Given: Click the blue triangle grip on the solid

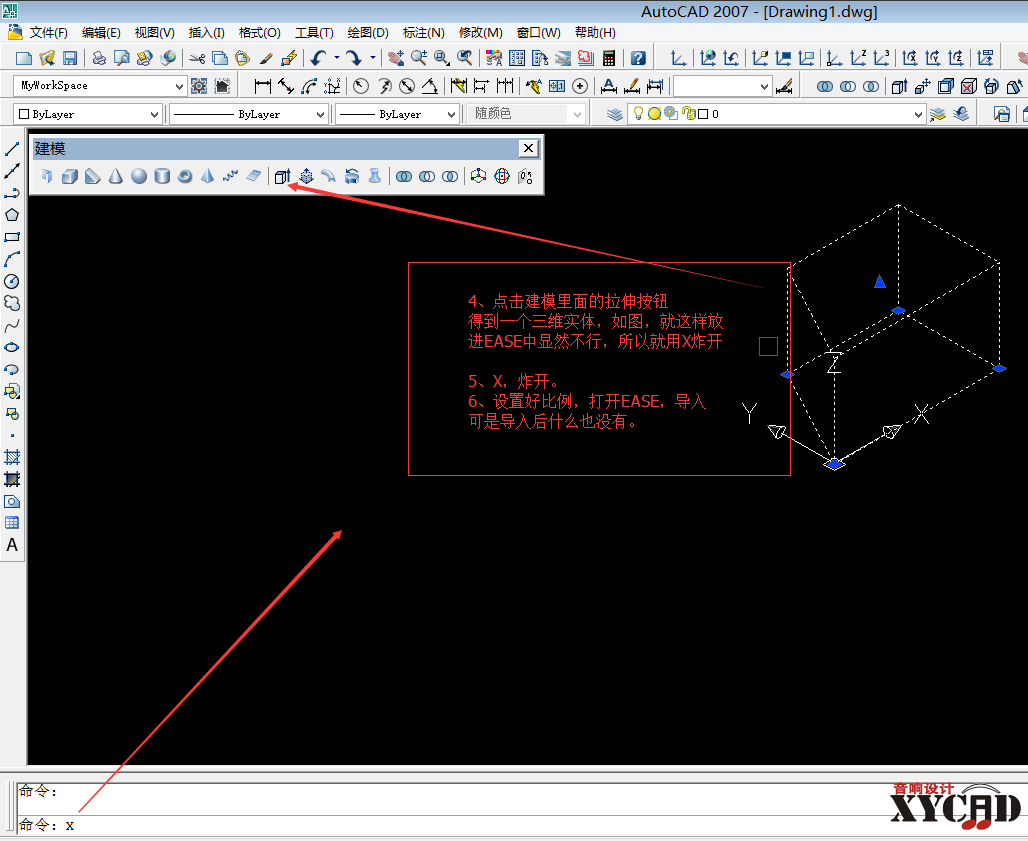Looking at the screenshot, I should pos(880,281).
